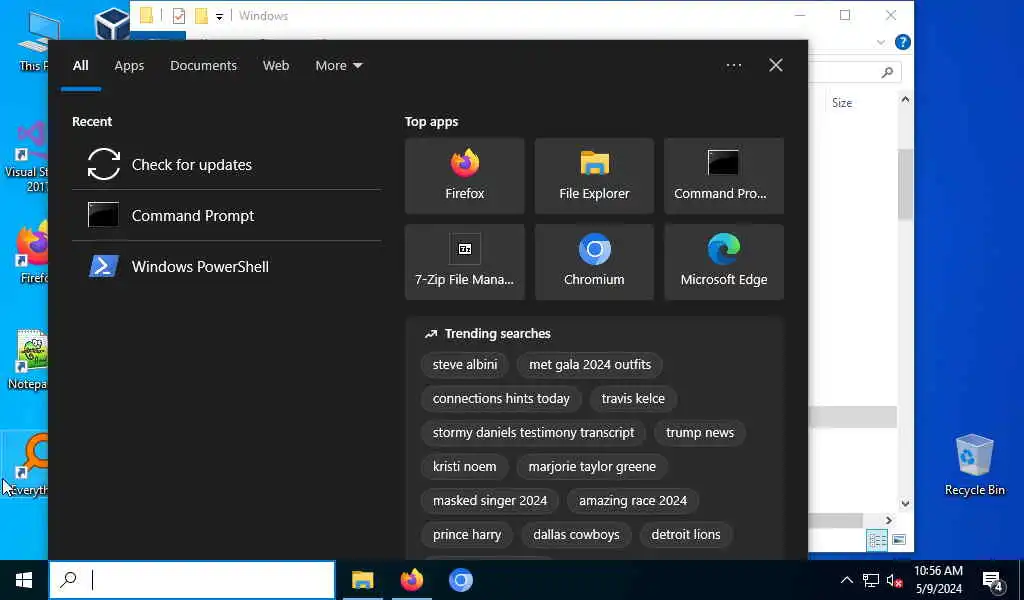Click the taskbar clock and date
The height and width of the screenshot is (600, 1024).
(x=938, y=580)
